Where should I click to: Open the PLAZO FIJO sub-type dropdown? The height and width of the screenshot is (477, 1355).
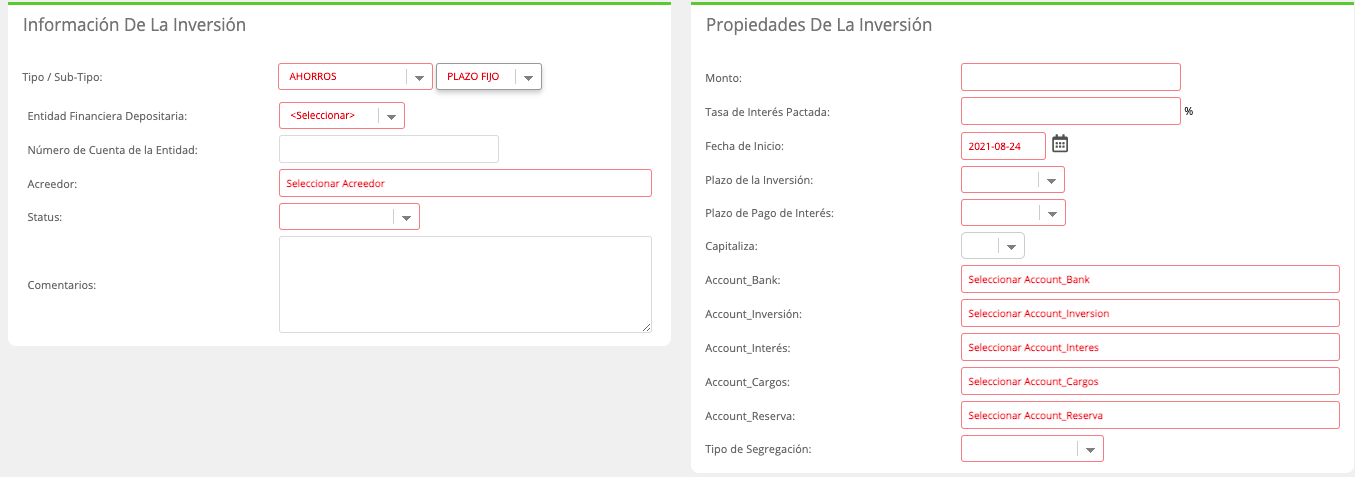489,77
